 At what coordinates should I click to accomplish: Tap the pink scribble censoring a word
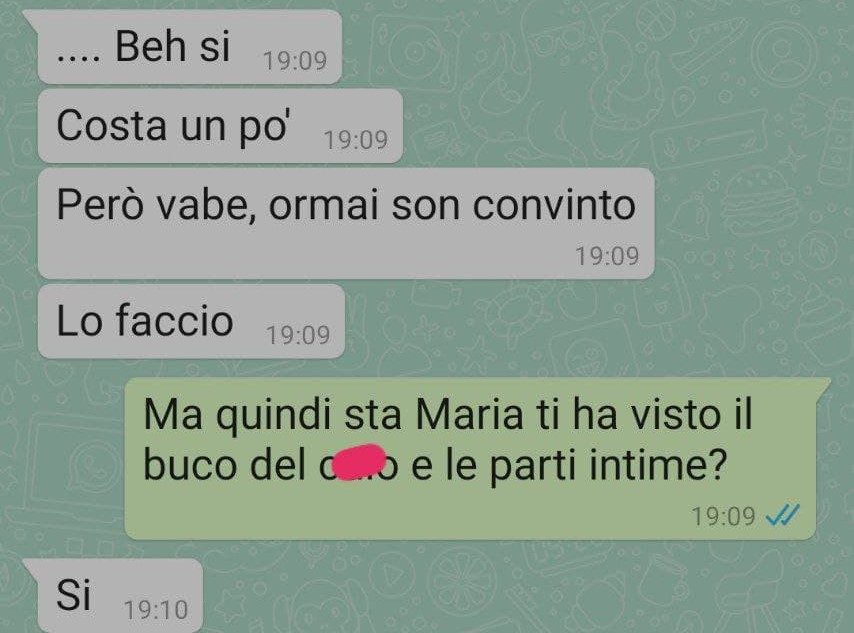point(358,462)
